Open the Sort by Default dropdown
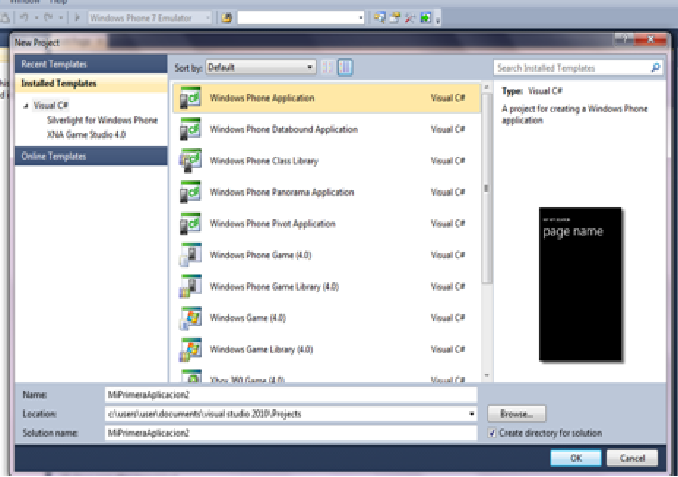This screenshot has width=678, height=477. point(260,67)
